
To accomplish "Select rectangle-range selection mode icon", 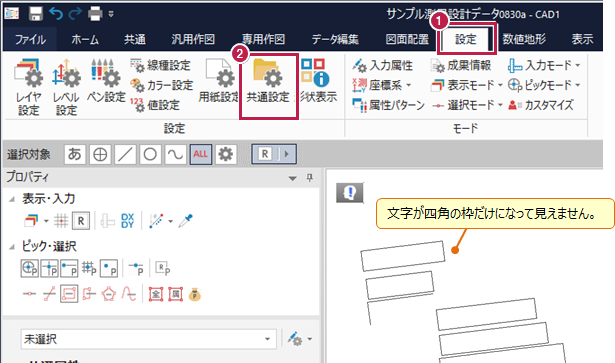I will click(69, 294).
